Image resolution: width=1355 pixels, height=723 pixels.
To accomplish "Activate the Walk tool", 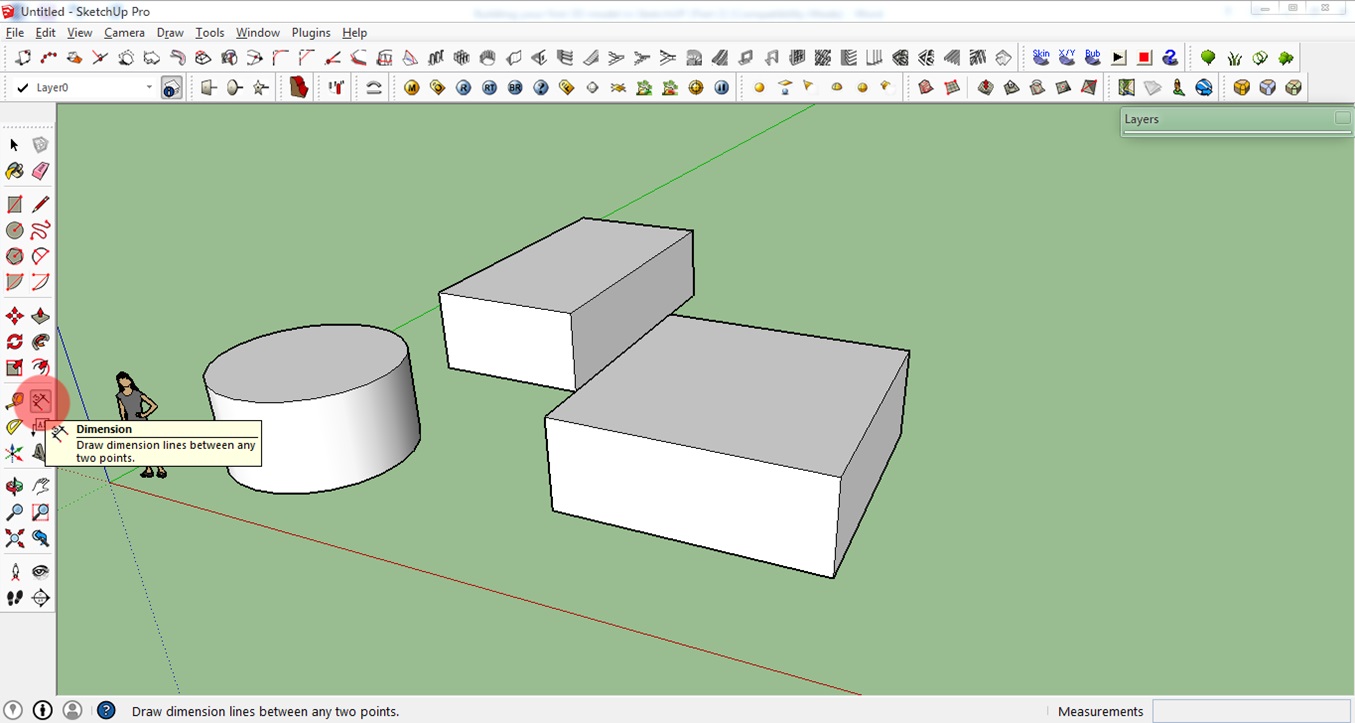I will click(13, 597).
